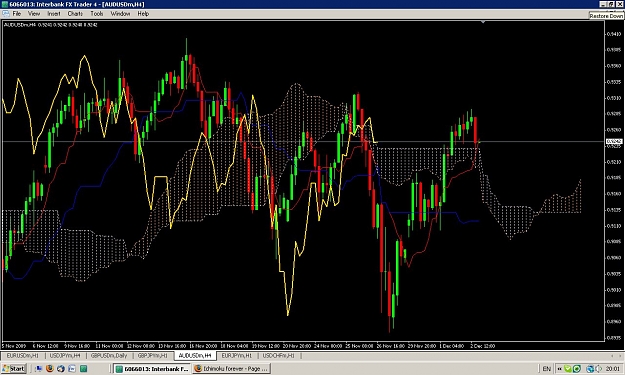
Task: Click the blue globe network tray icon
Action: point(590,369)
